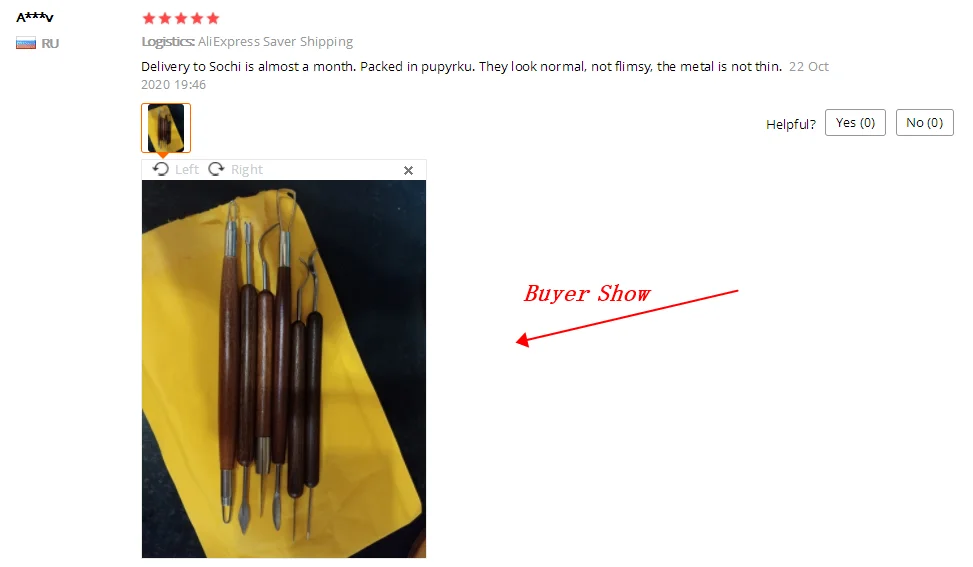Image resolution: width=973 pixels, height=567 pixels.
Task: Click the rotate left arrow icon
Action: point(161,169)
